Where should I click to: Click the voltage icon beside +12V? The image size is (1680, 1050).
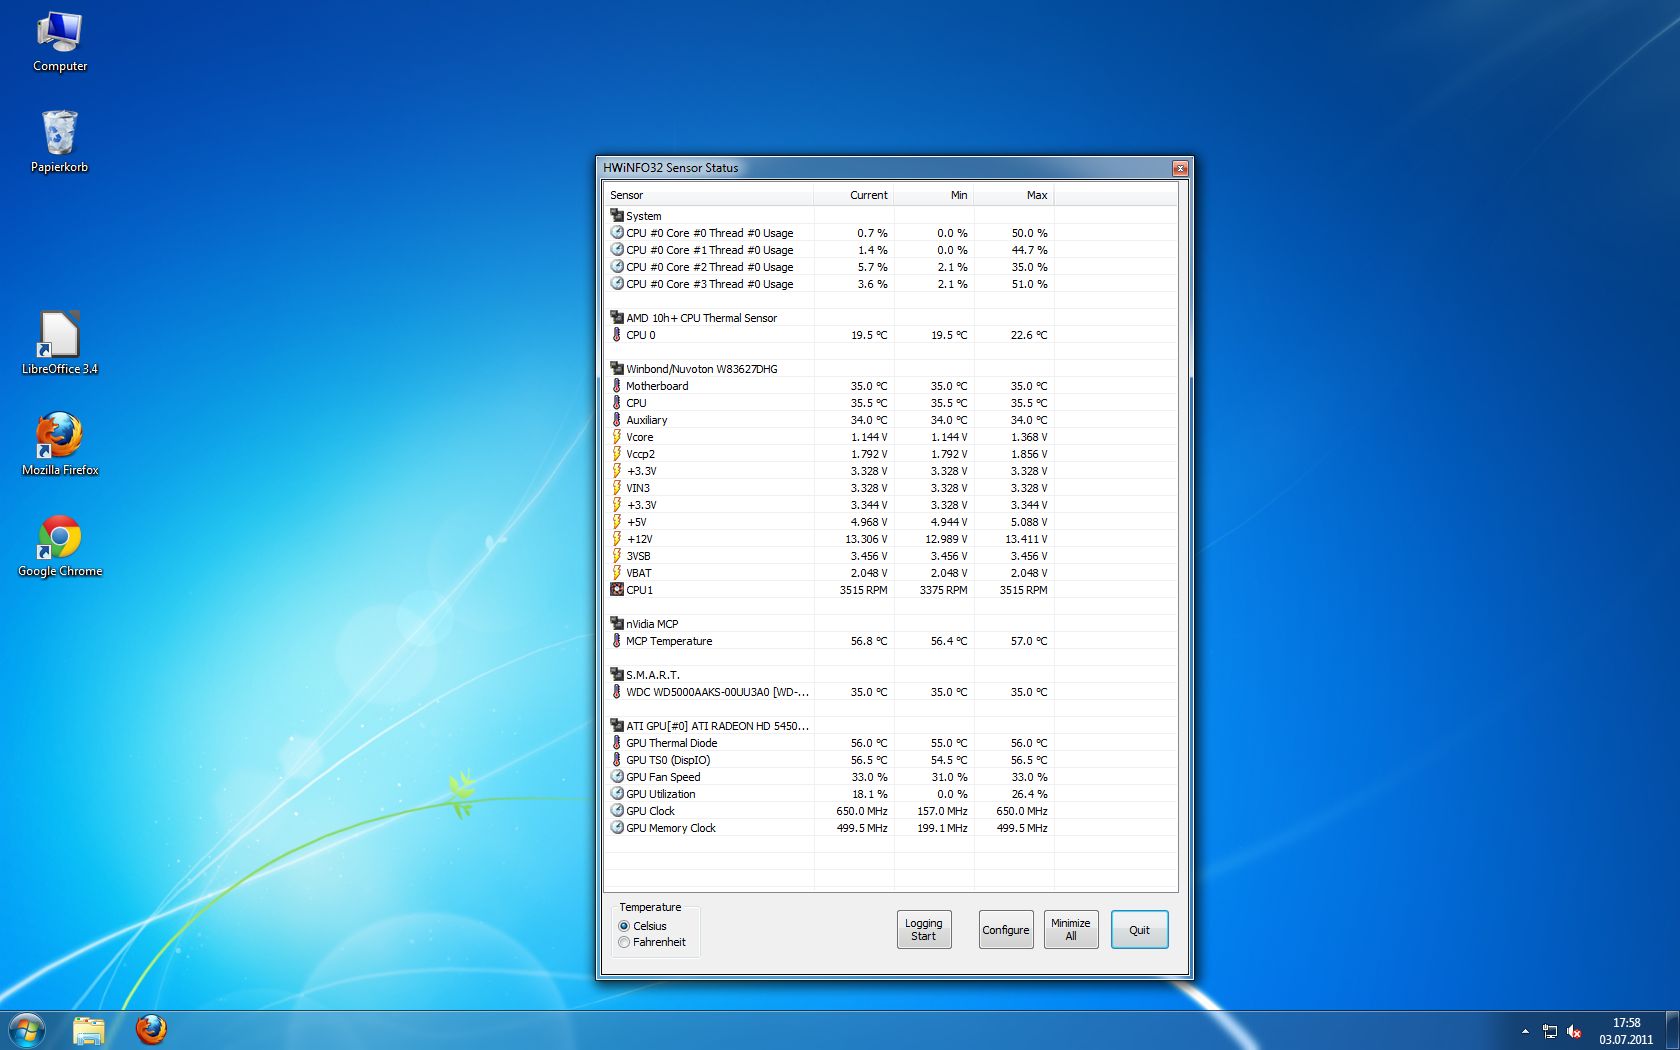[617, 538]
